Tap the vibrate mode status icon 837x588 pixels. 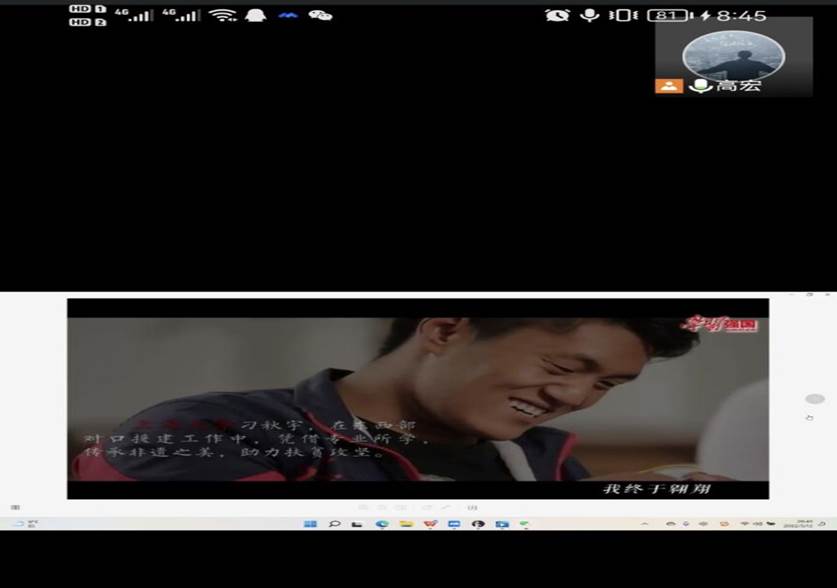click(x=623, y=15)
